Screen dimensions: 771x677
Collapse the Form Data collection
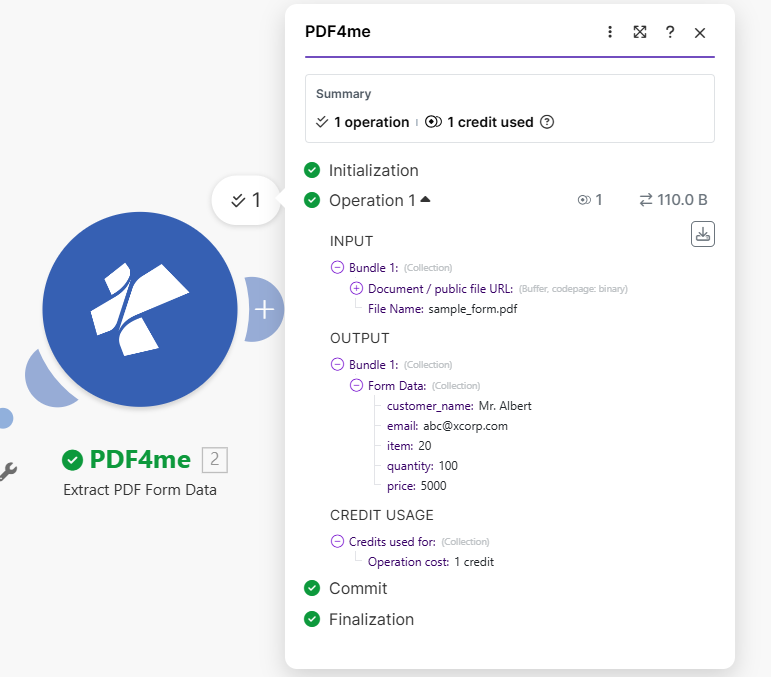(x=356, y=386)
